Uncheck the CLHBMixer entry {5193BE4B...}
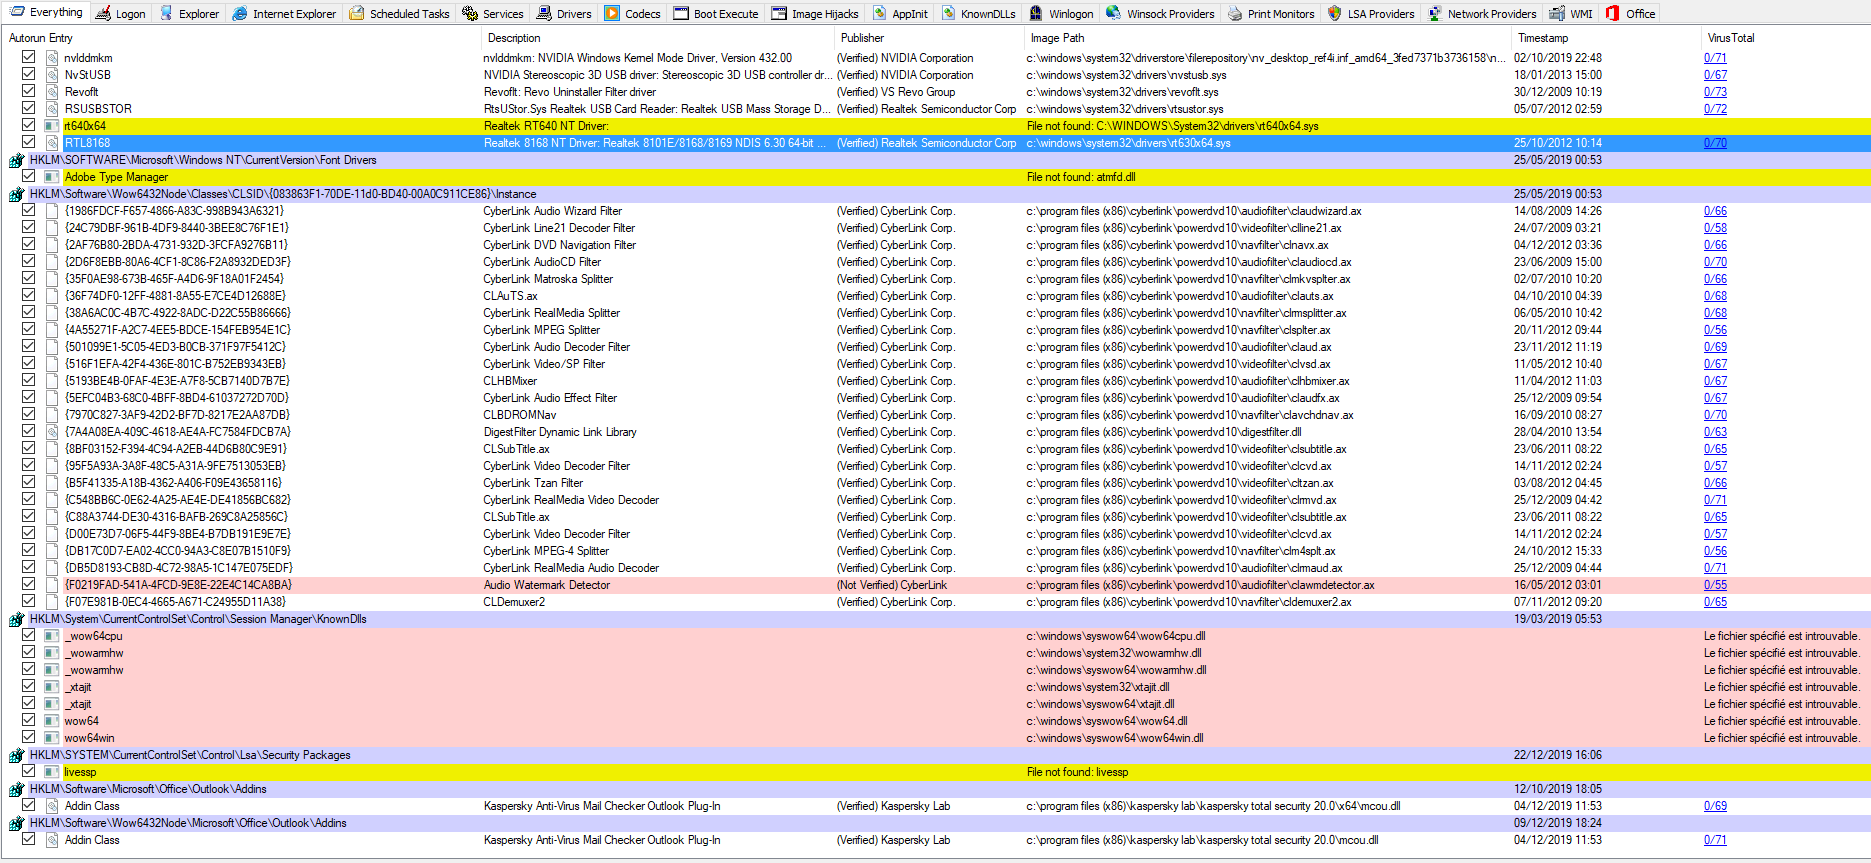This screenshot has height=863, width=1871. tap(28, 380)
